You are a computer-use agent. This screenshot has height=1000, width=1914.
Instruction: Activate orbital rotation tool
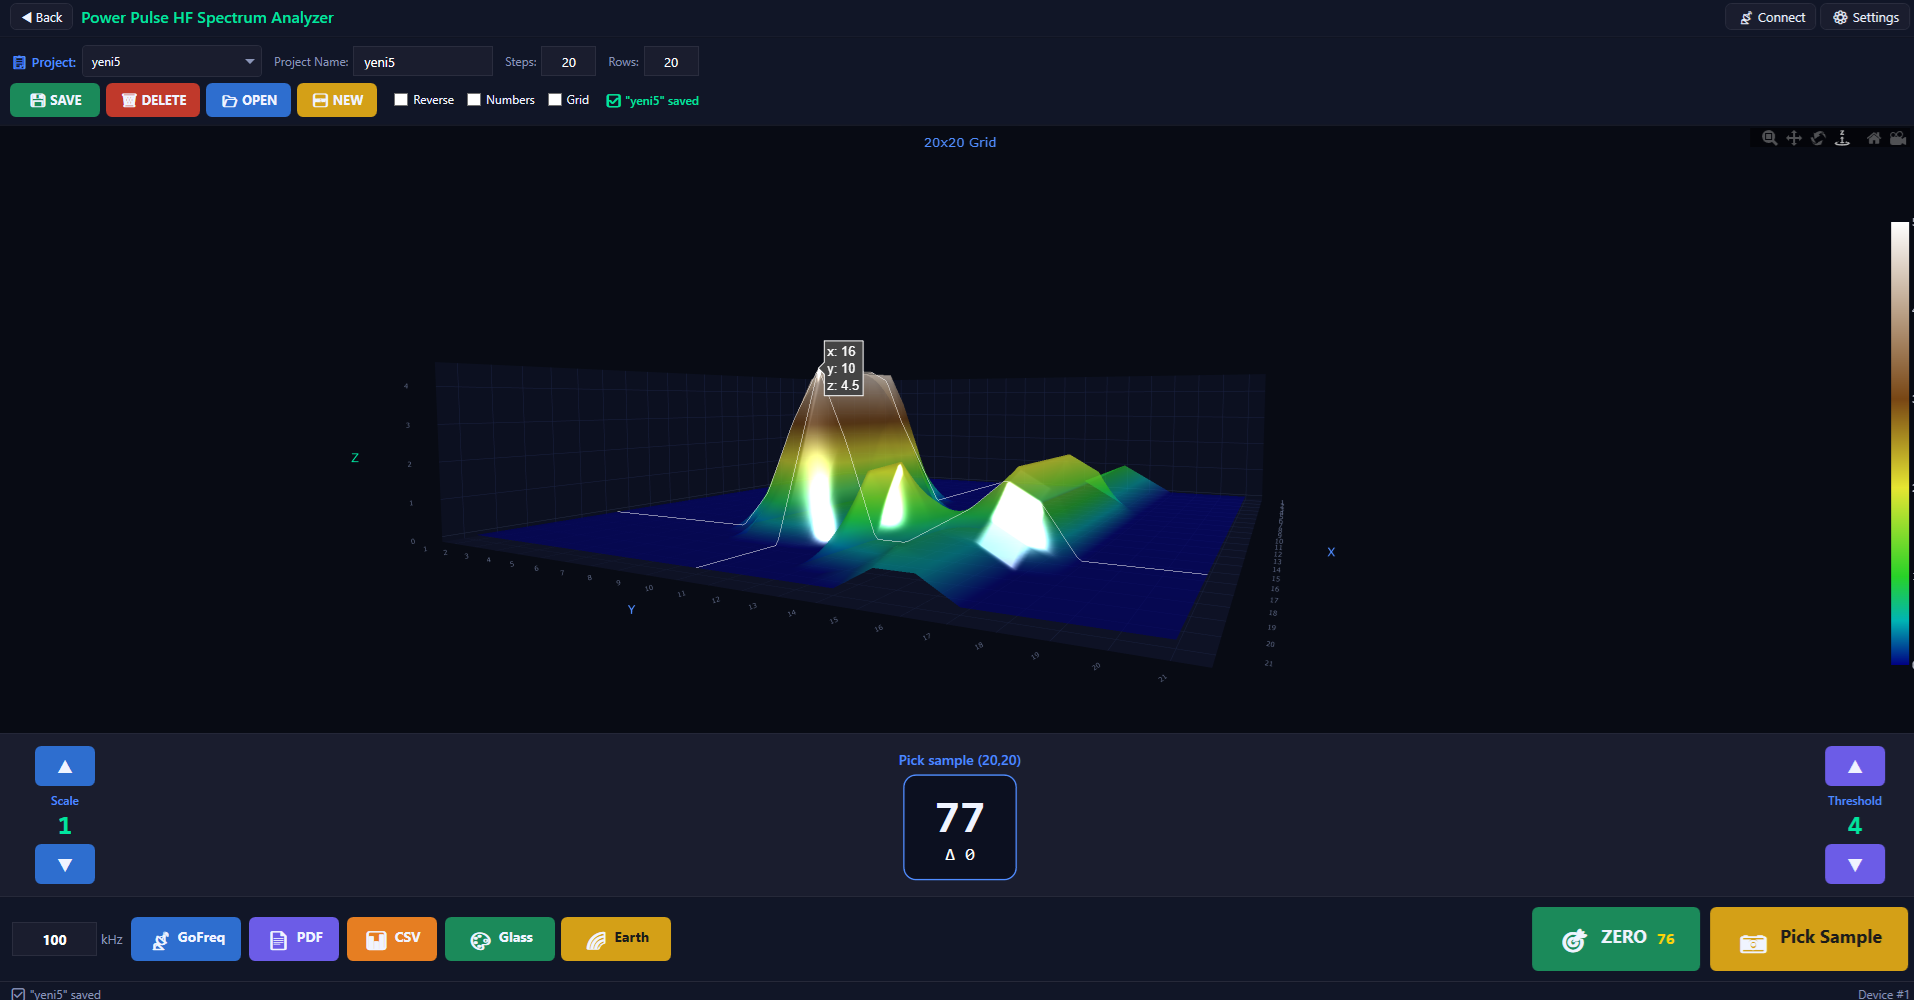point(1818,138)
